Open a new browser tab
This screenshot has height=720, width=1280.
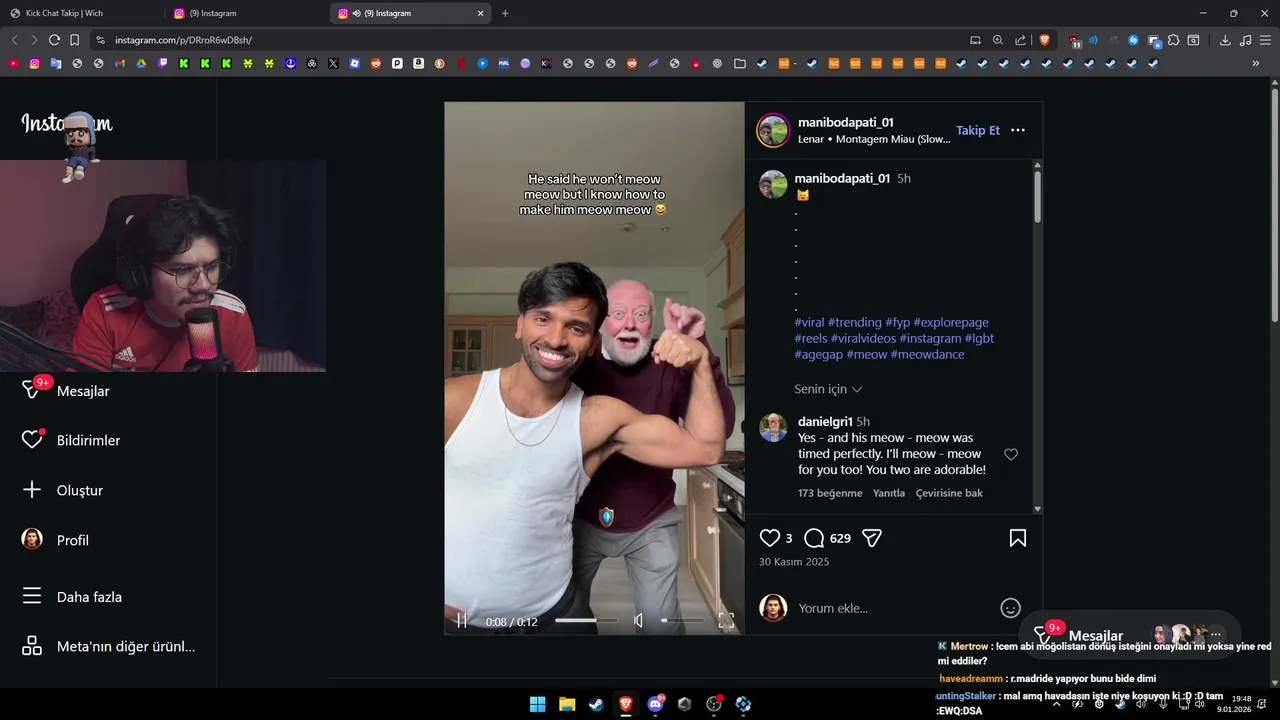pos(505,13)
